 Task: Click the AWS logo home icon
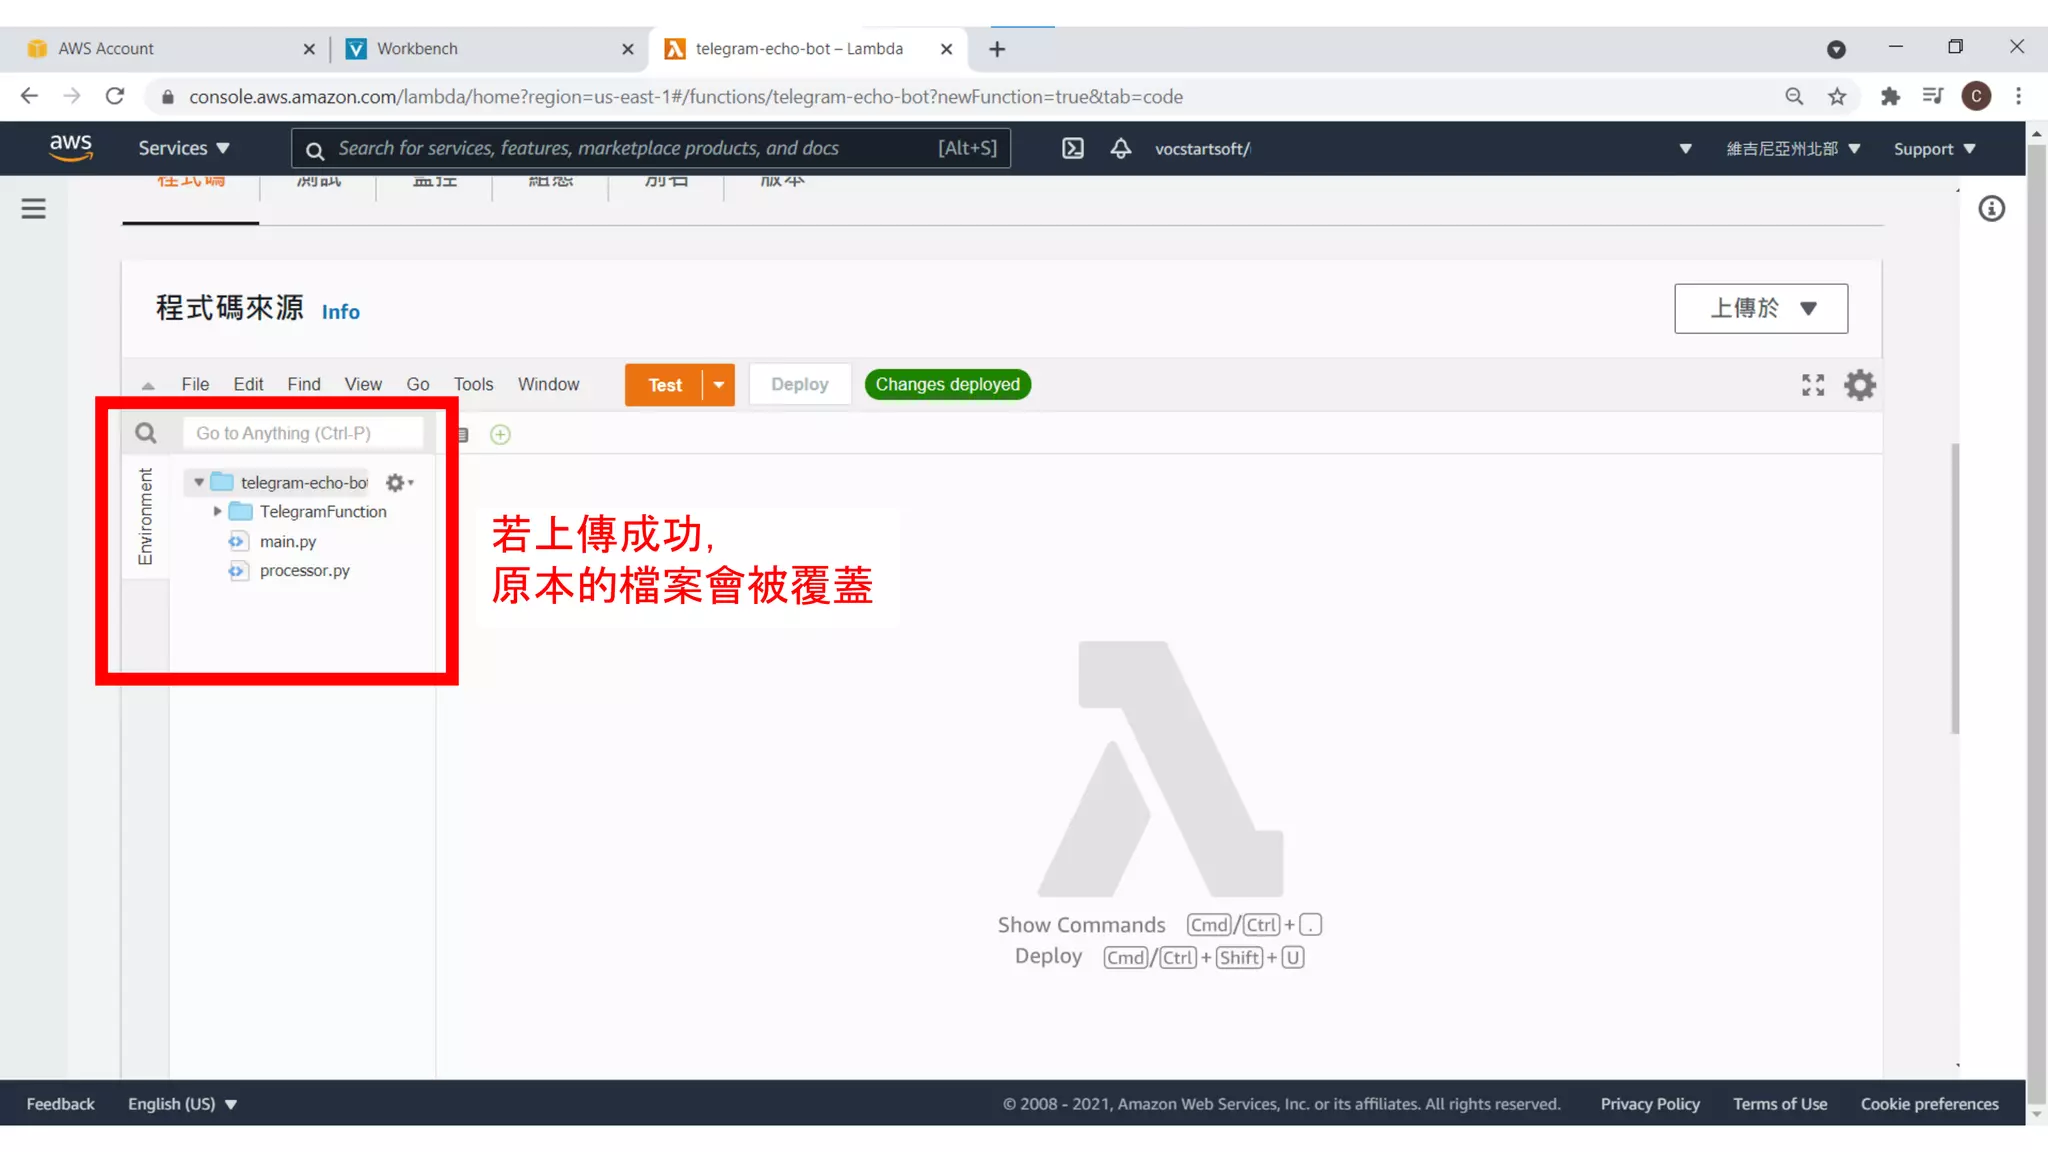(71, 147)
